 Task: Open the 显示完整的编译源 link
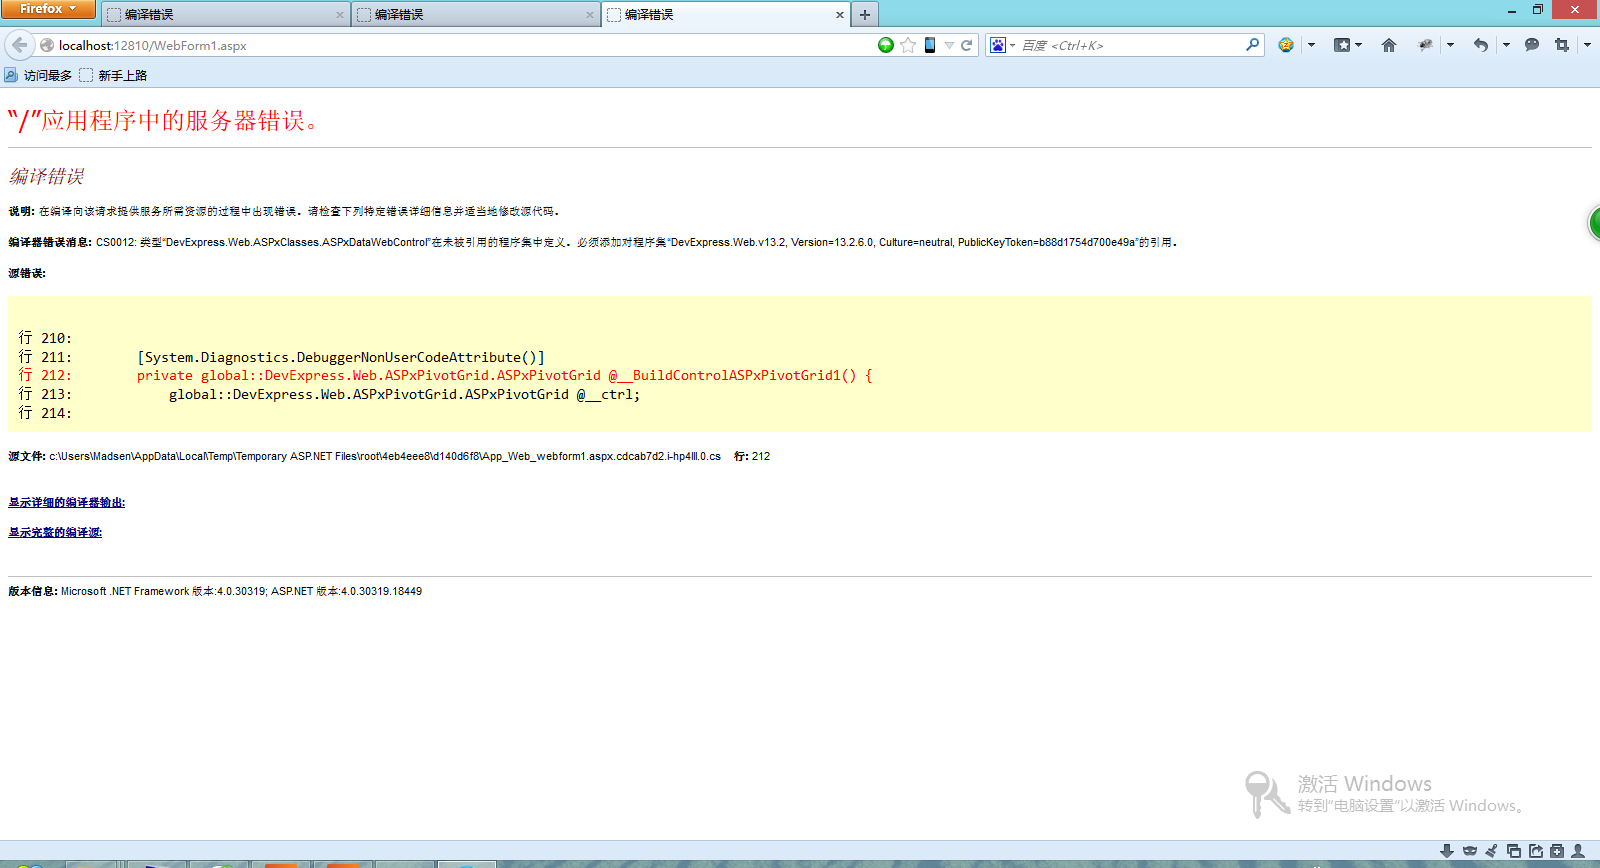click(x=55, y=533)
